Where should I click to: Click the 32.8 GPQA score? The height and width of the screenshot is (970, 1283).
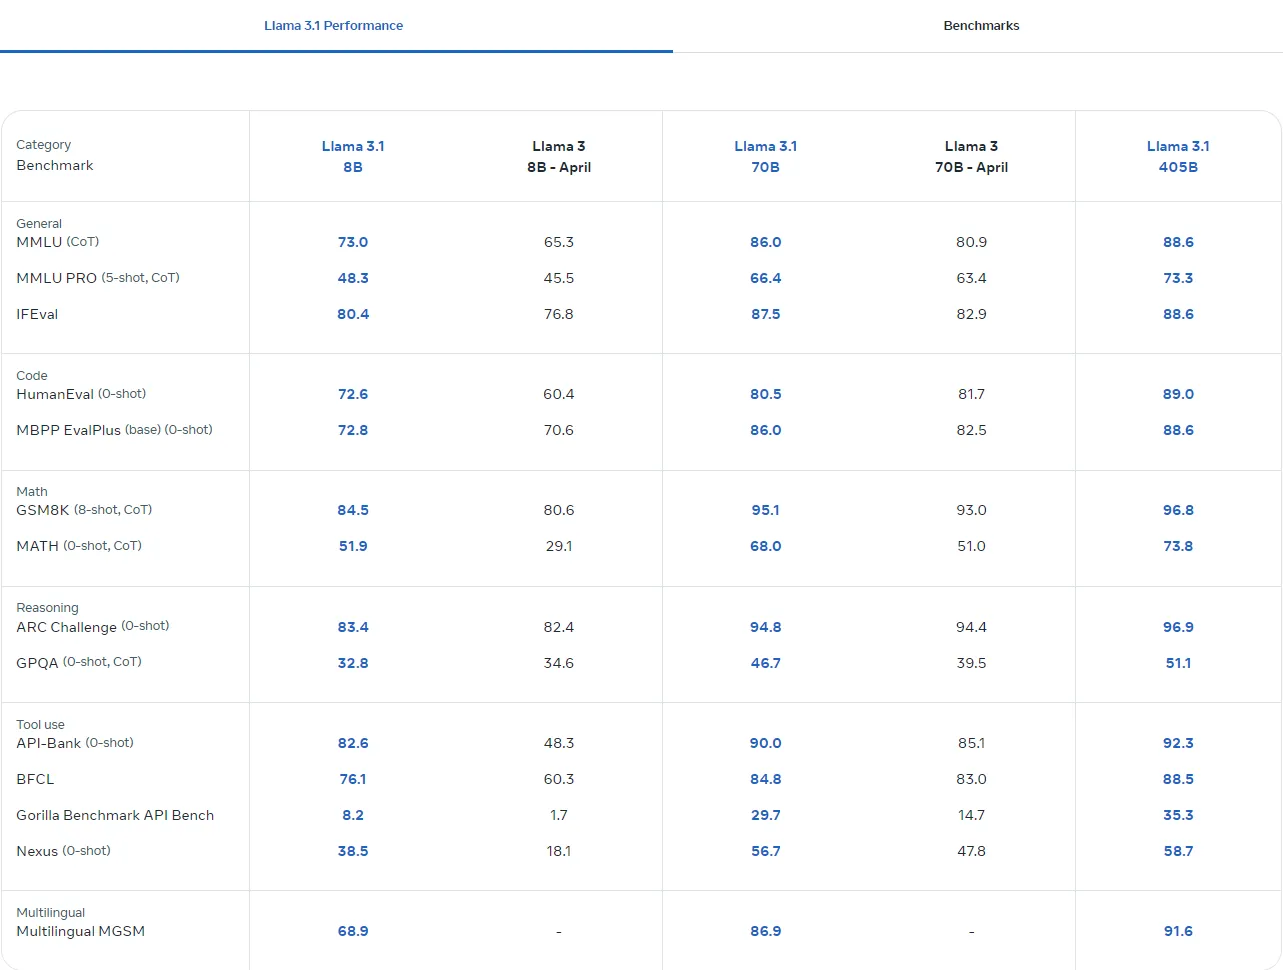pyautogui.click(x=353, y=663)
